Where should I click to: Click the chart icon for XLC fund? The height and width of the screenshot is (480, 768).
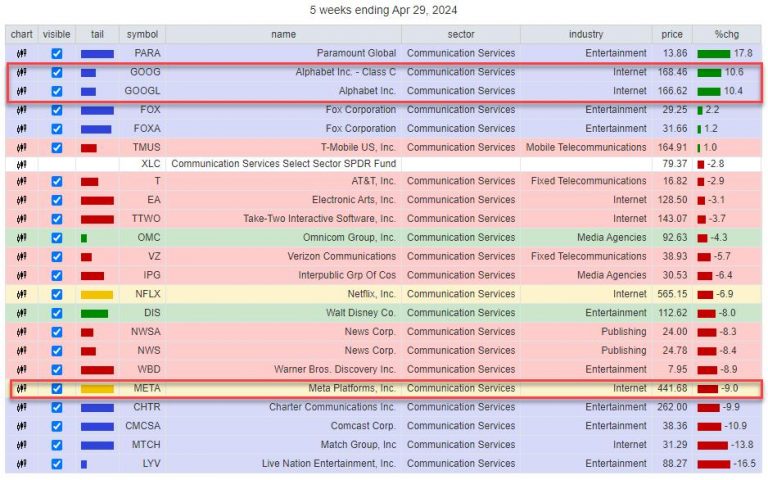tap(22, 164)
